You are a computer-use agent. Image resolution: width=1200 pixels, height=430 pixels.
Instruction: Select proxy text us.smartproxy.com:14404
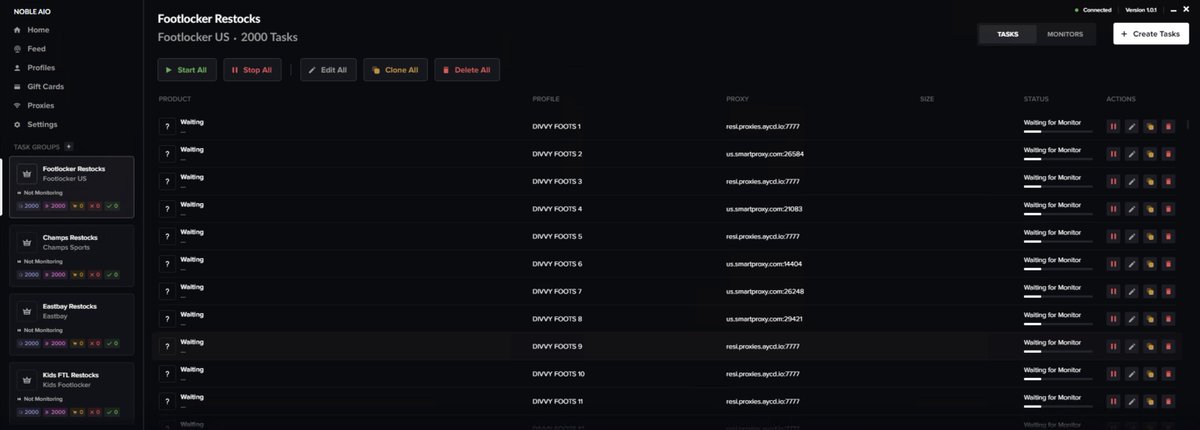pos(765,264)
